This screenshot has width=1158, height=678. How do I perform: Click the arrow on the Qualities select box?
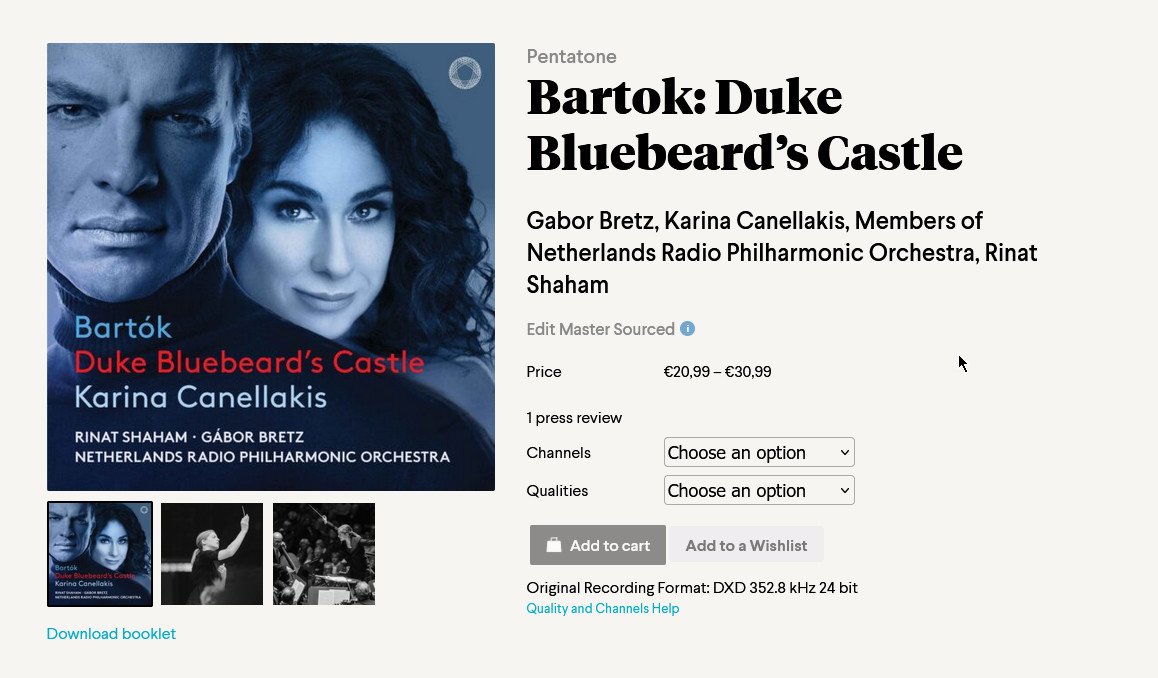[x=844, y=490]
